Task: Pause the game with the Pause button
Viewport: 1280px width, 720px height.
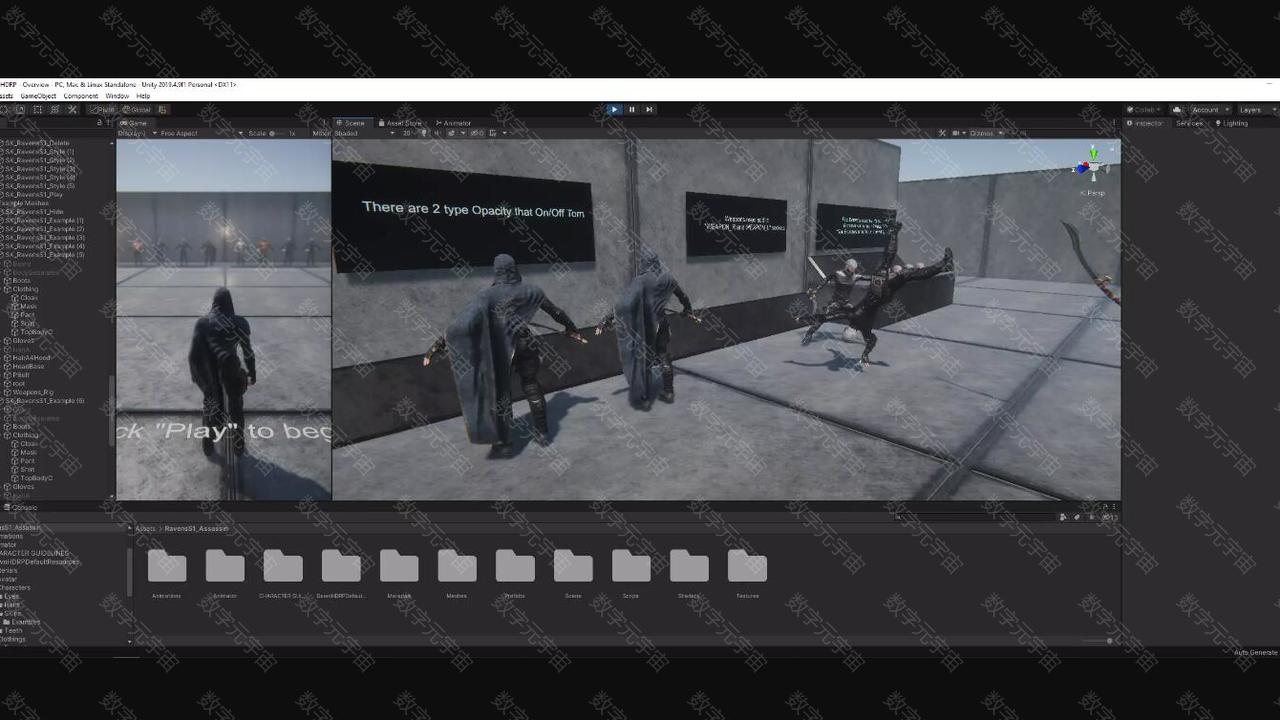Action: click(631, 110)
